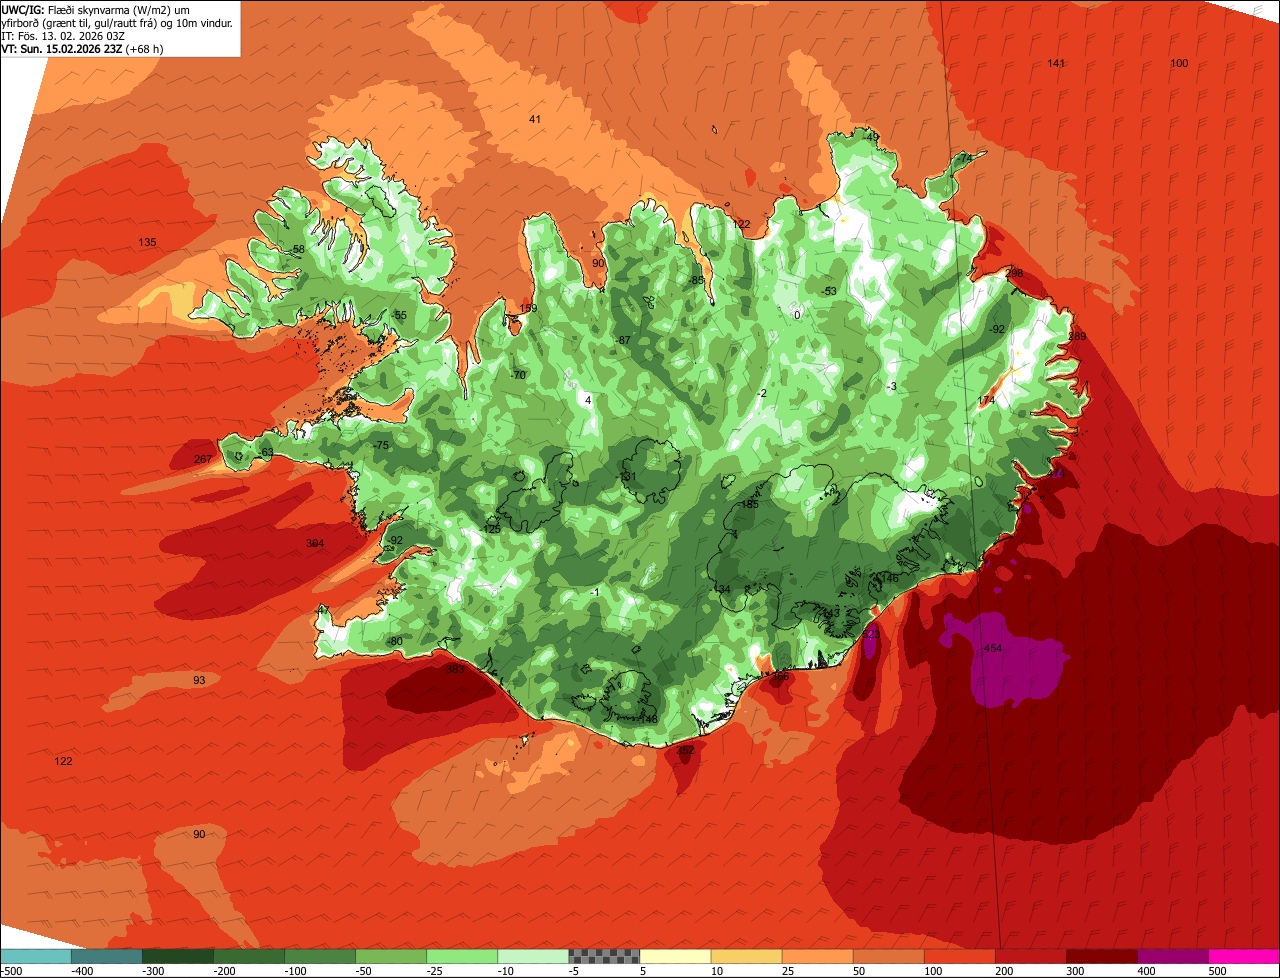Select the value '-58' in the Westfjords
This screenshot has width=1280, height=978.
click(297, 250)
